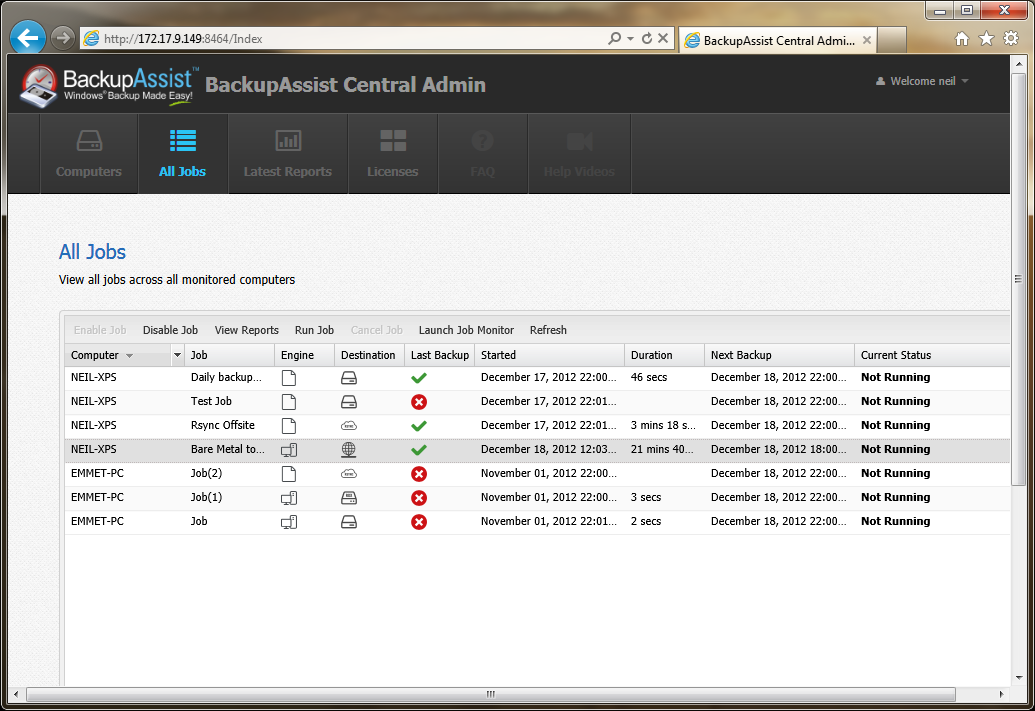Sort by the Current Status column header
Screen dimensions: 1035x711
(x=932, y=355)
